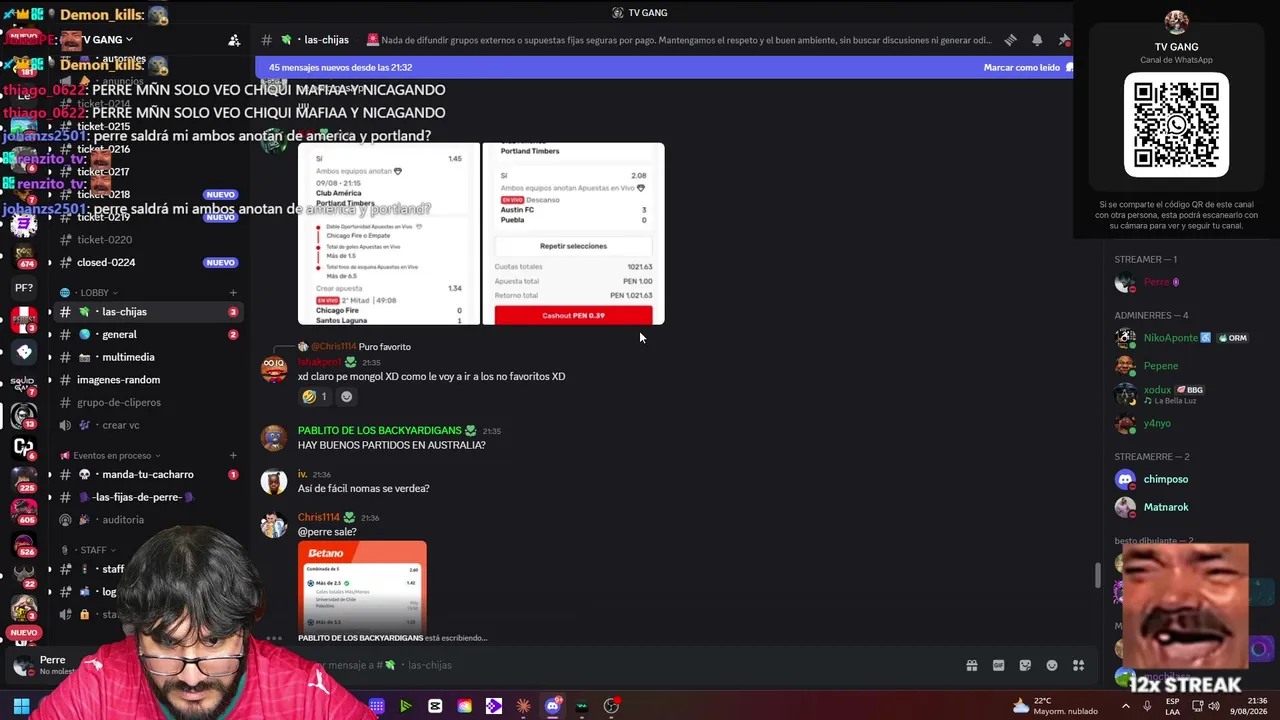Open PABLITO DE LOS BACKYARDIGANS profile
The image size is (1280, 720).
click(380, 431)
